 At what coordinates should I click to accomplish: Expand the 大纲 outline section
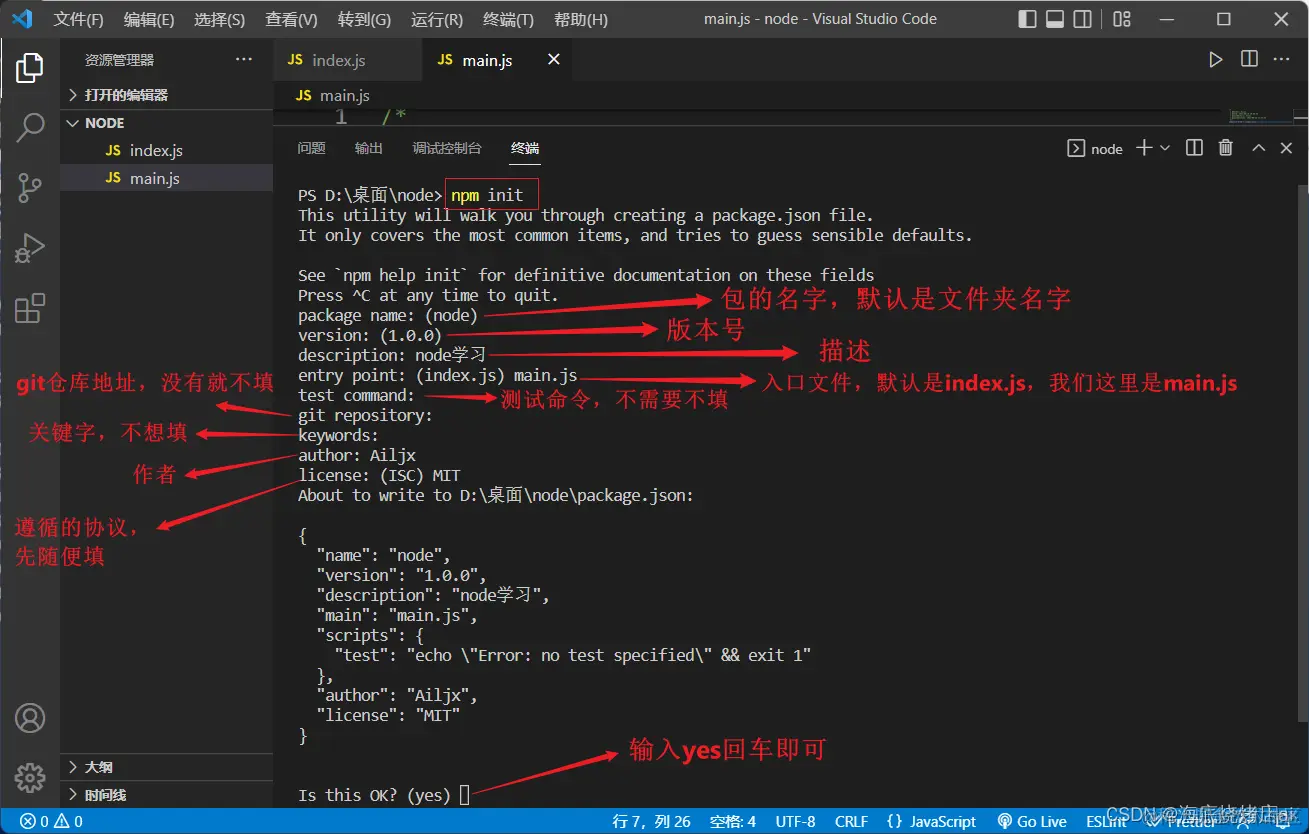click(166, 767)
